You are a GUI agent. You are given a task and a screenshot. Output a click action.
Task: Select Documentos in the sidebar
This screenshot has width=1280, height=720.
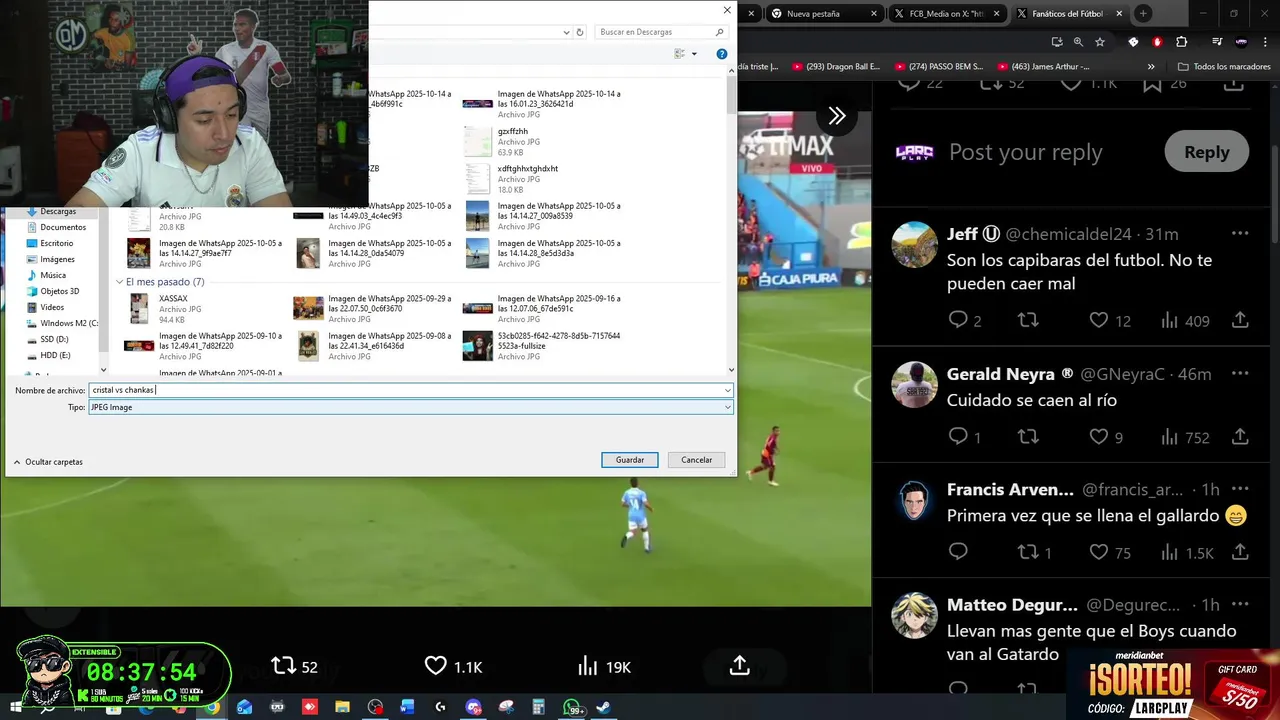62,227
